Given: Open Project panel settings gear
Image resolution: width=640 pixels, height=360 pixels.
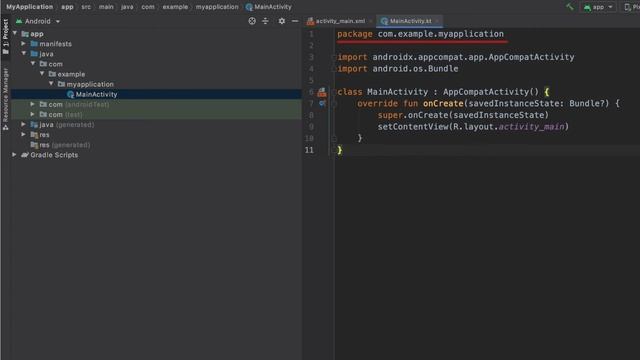Looking at the screenshot, I should pos(282,21).
